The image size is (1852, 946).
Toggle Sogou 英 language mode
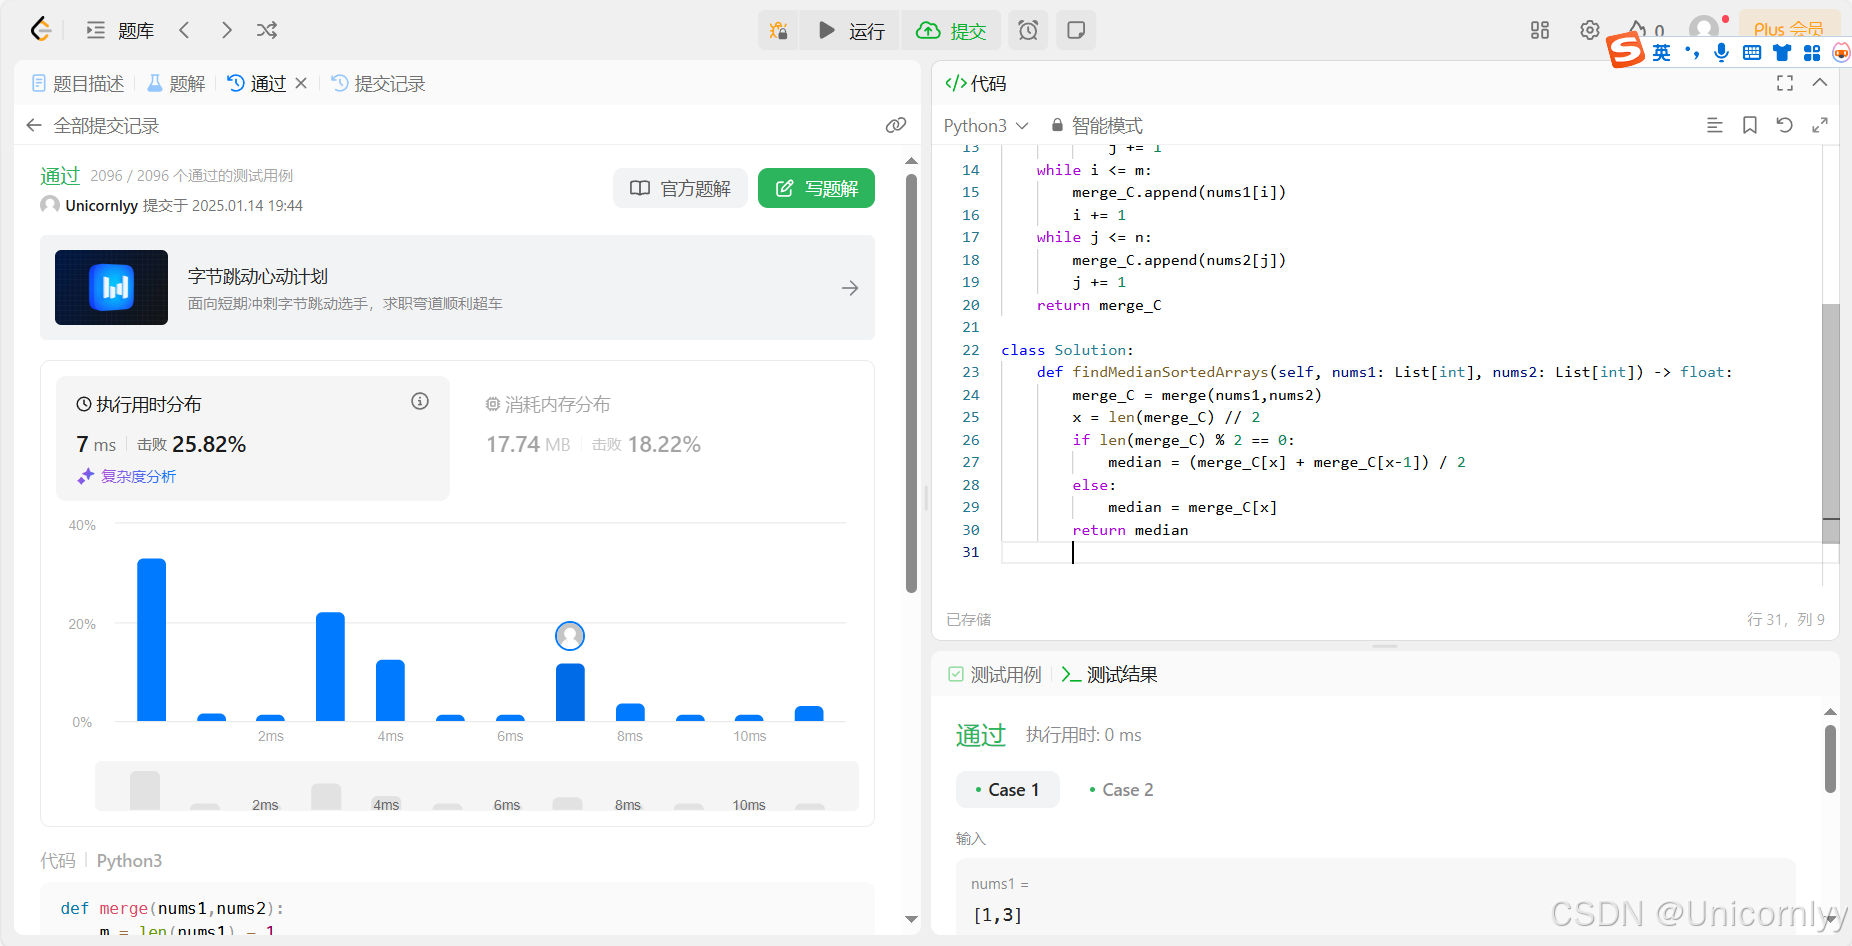pyautogui.click(x=1661, y=53)
